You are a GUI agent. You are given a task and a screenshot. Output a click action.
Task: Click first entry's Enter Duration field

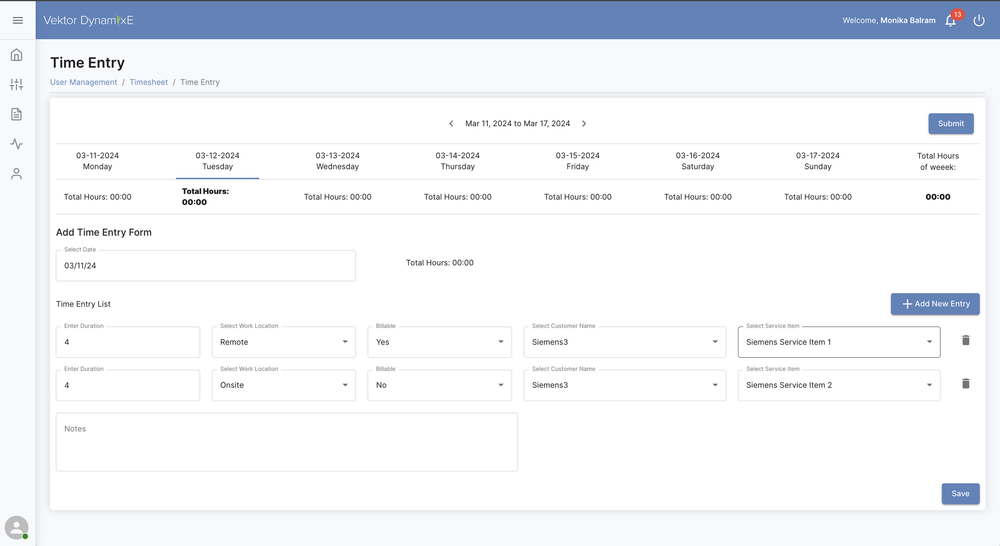click(x=128, y=342)
